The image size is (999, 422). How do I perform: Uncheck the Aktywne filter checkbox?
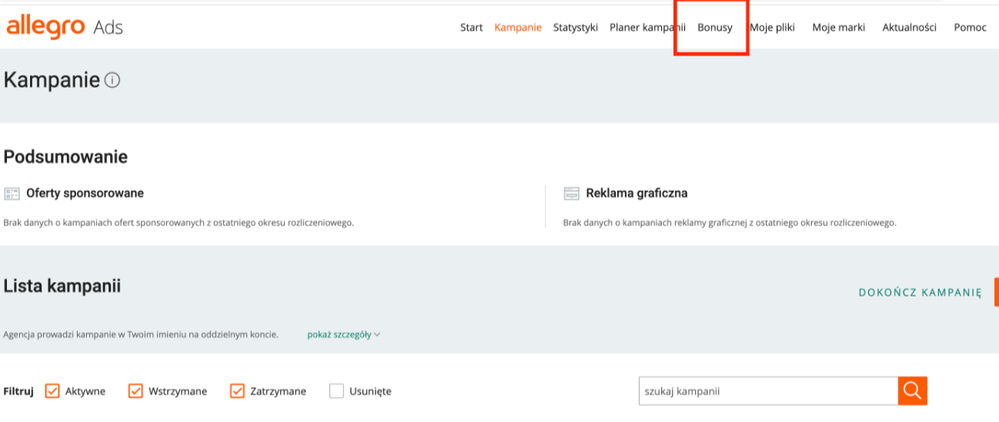point(53,391)
